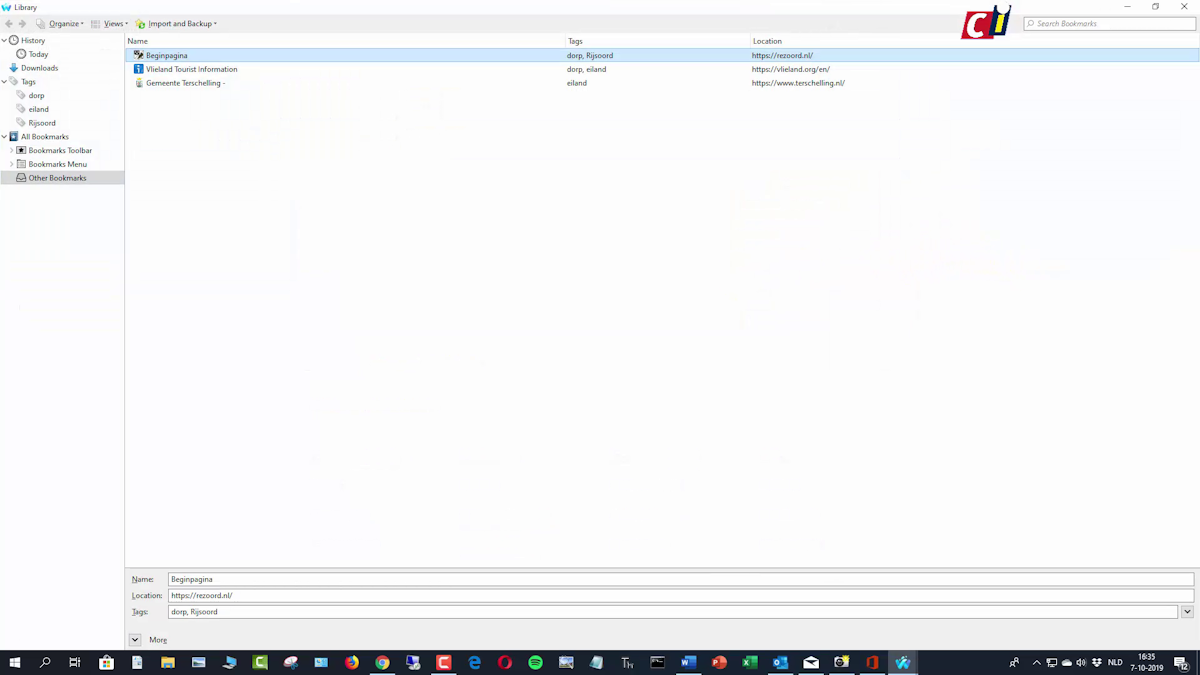
Task: Select the Tags folder in sidebar
Action: click(x=28, y=82)
